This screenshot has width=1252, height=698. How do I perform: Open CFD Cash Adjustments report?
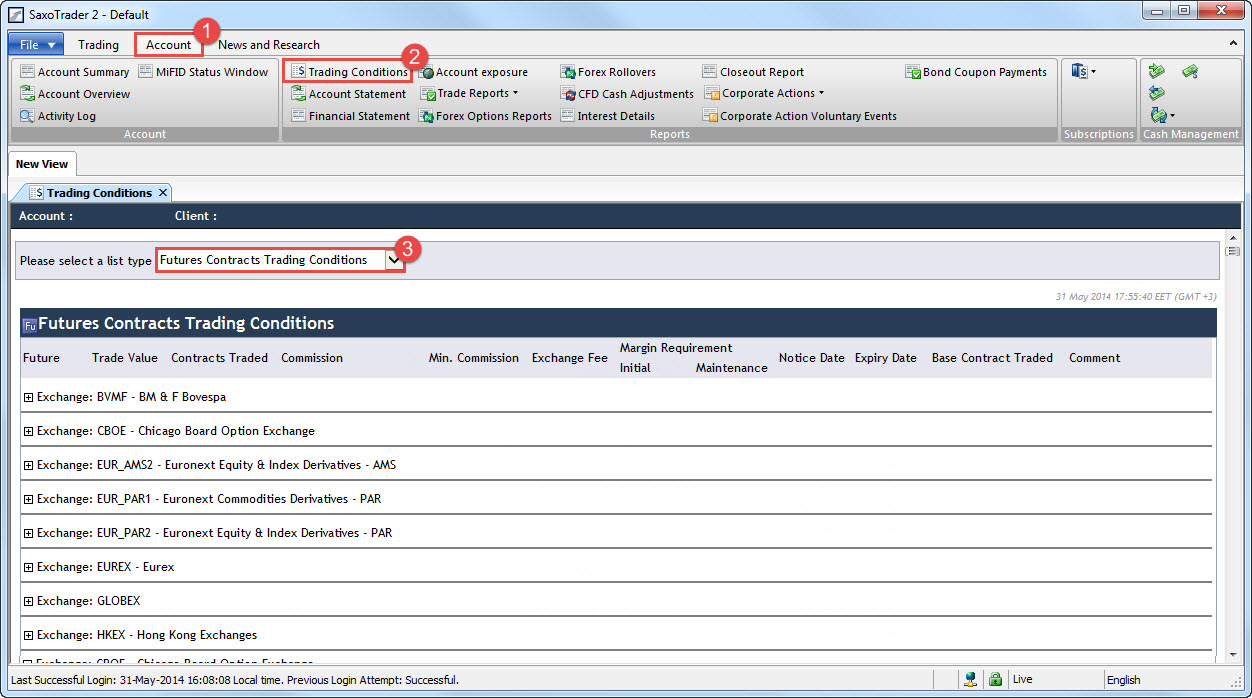pyautogui.click(x=627, y=94)
